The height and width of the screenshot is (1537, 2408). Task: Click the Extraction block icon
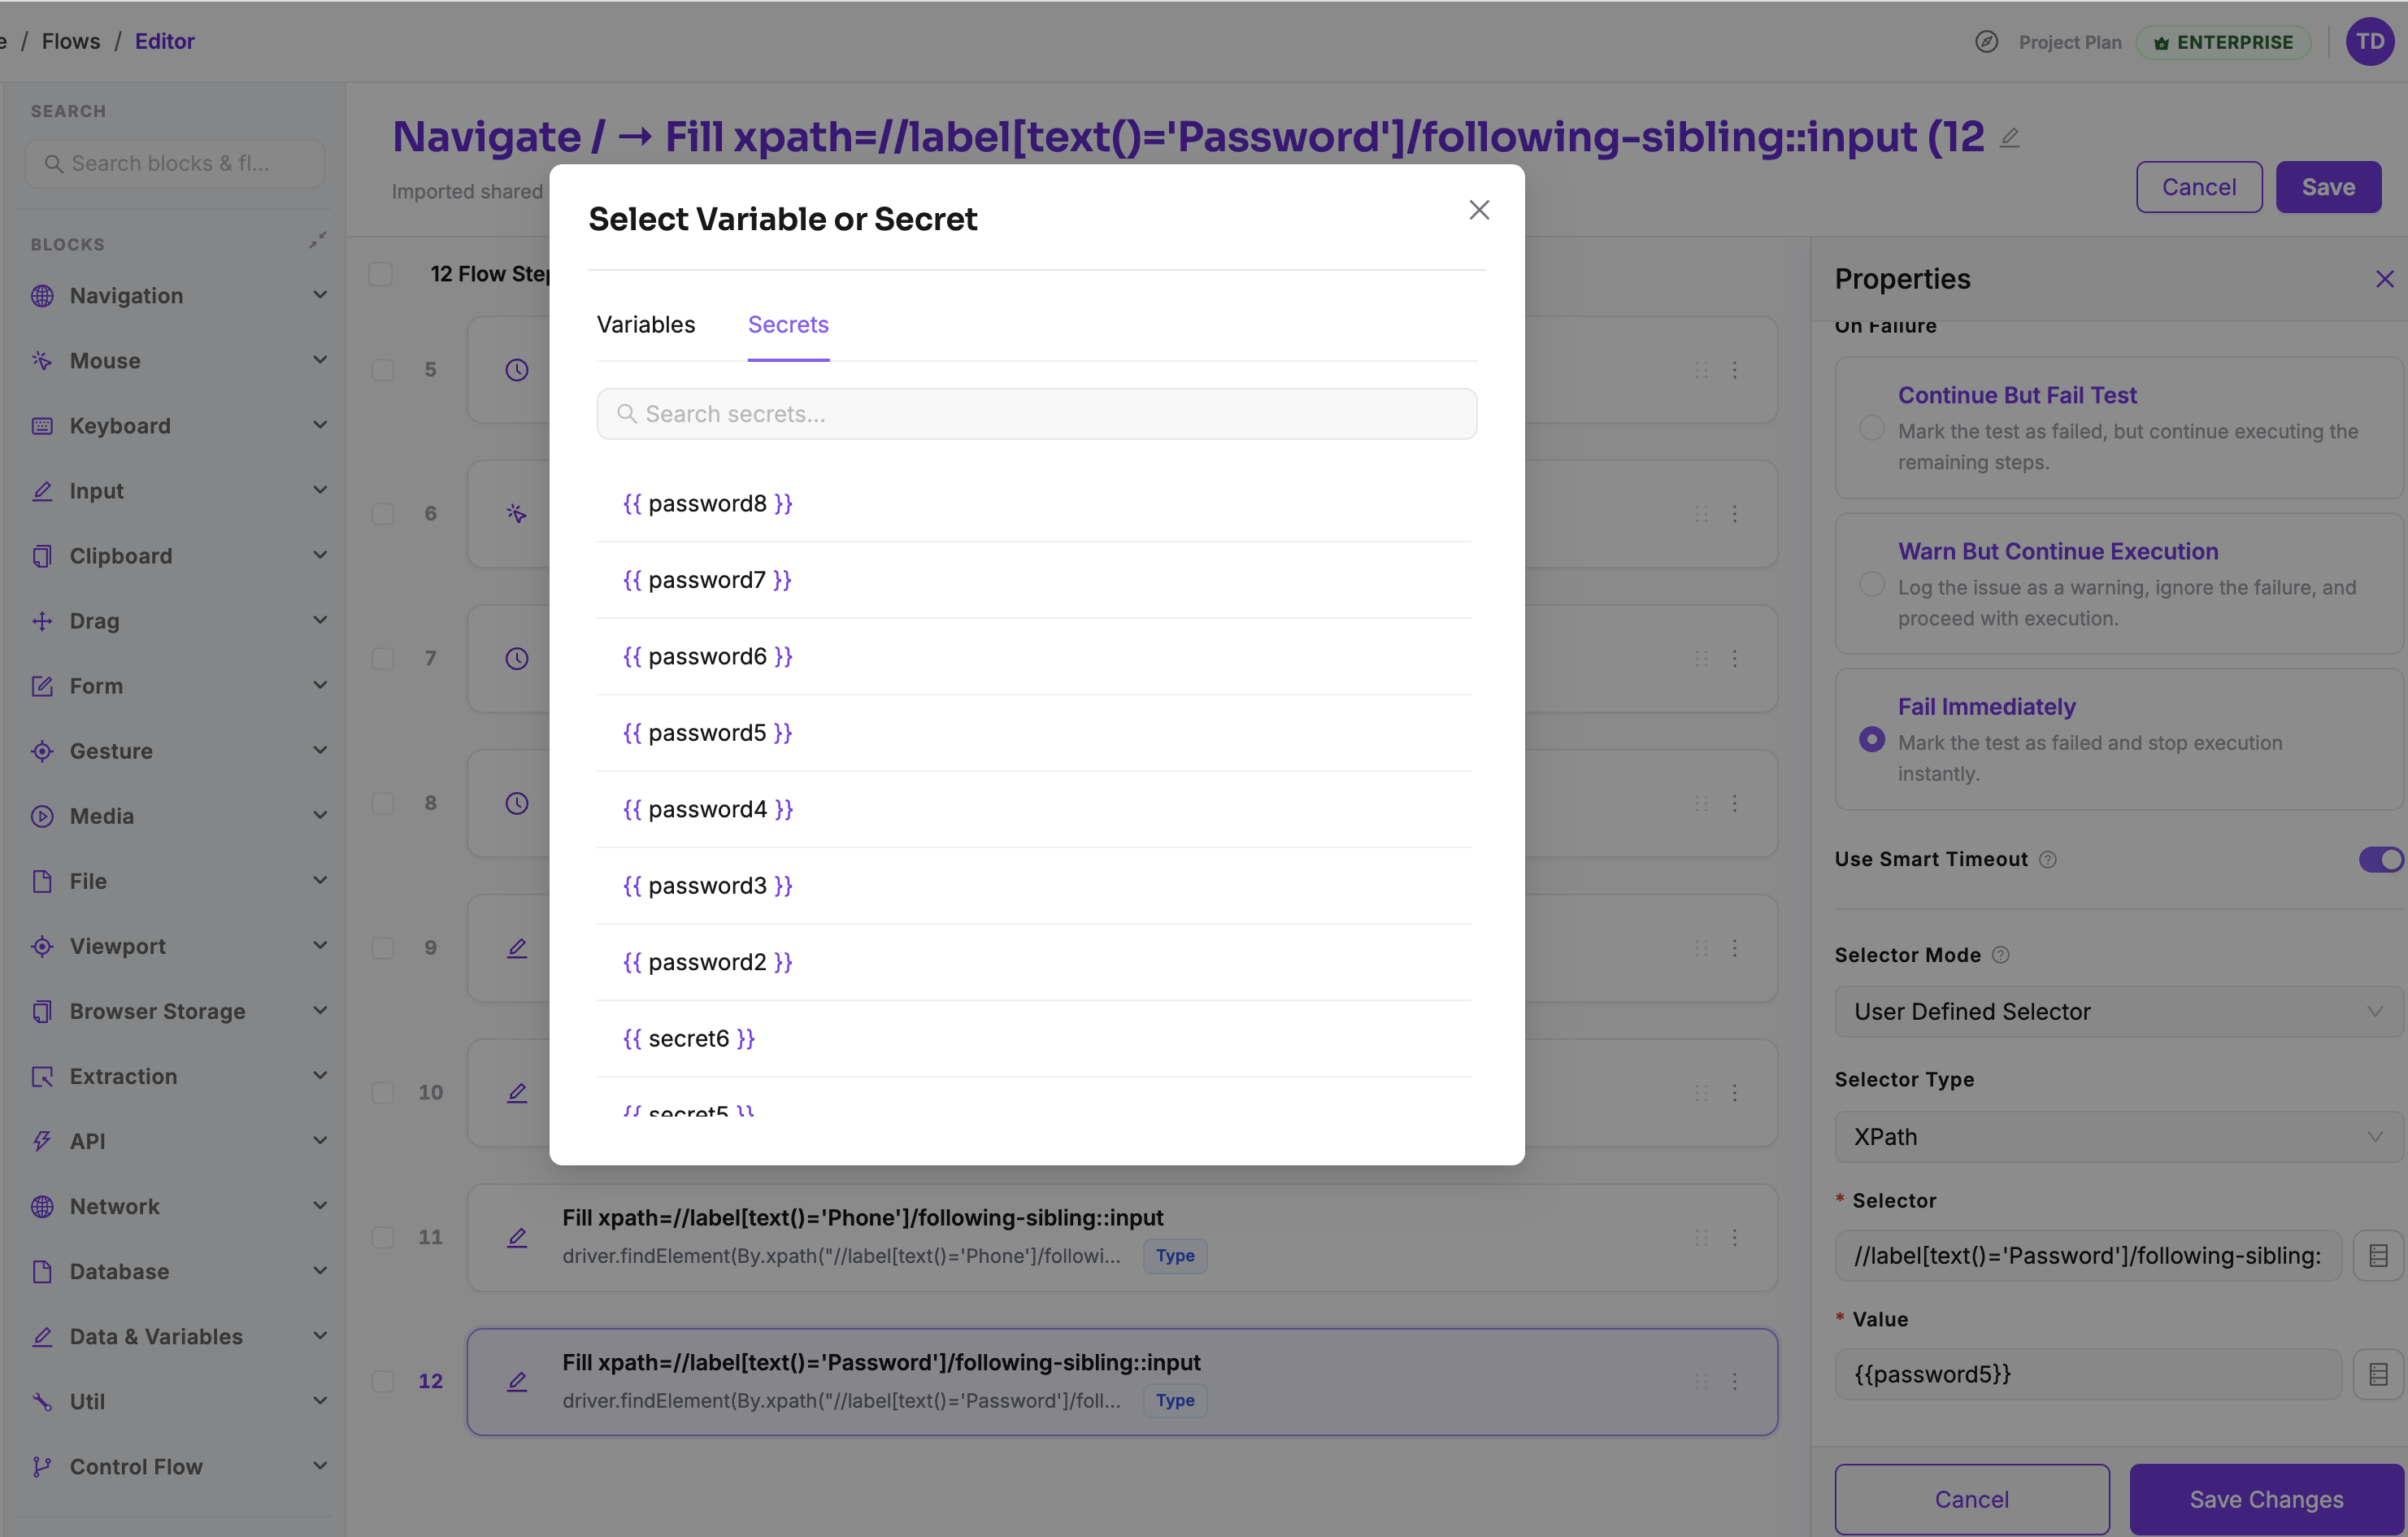click(42, 1076)
